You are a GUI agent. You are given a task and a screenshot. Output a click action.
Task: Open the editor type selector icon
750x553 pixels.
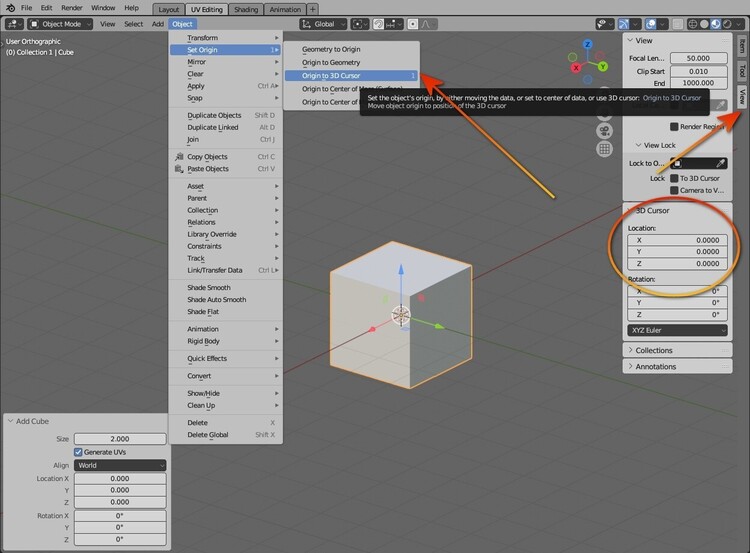click(12, 23)
